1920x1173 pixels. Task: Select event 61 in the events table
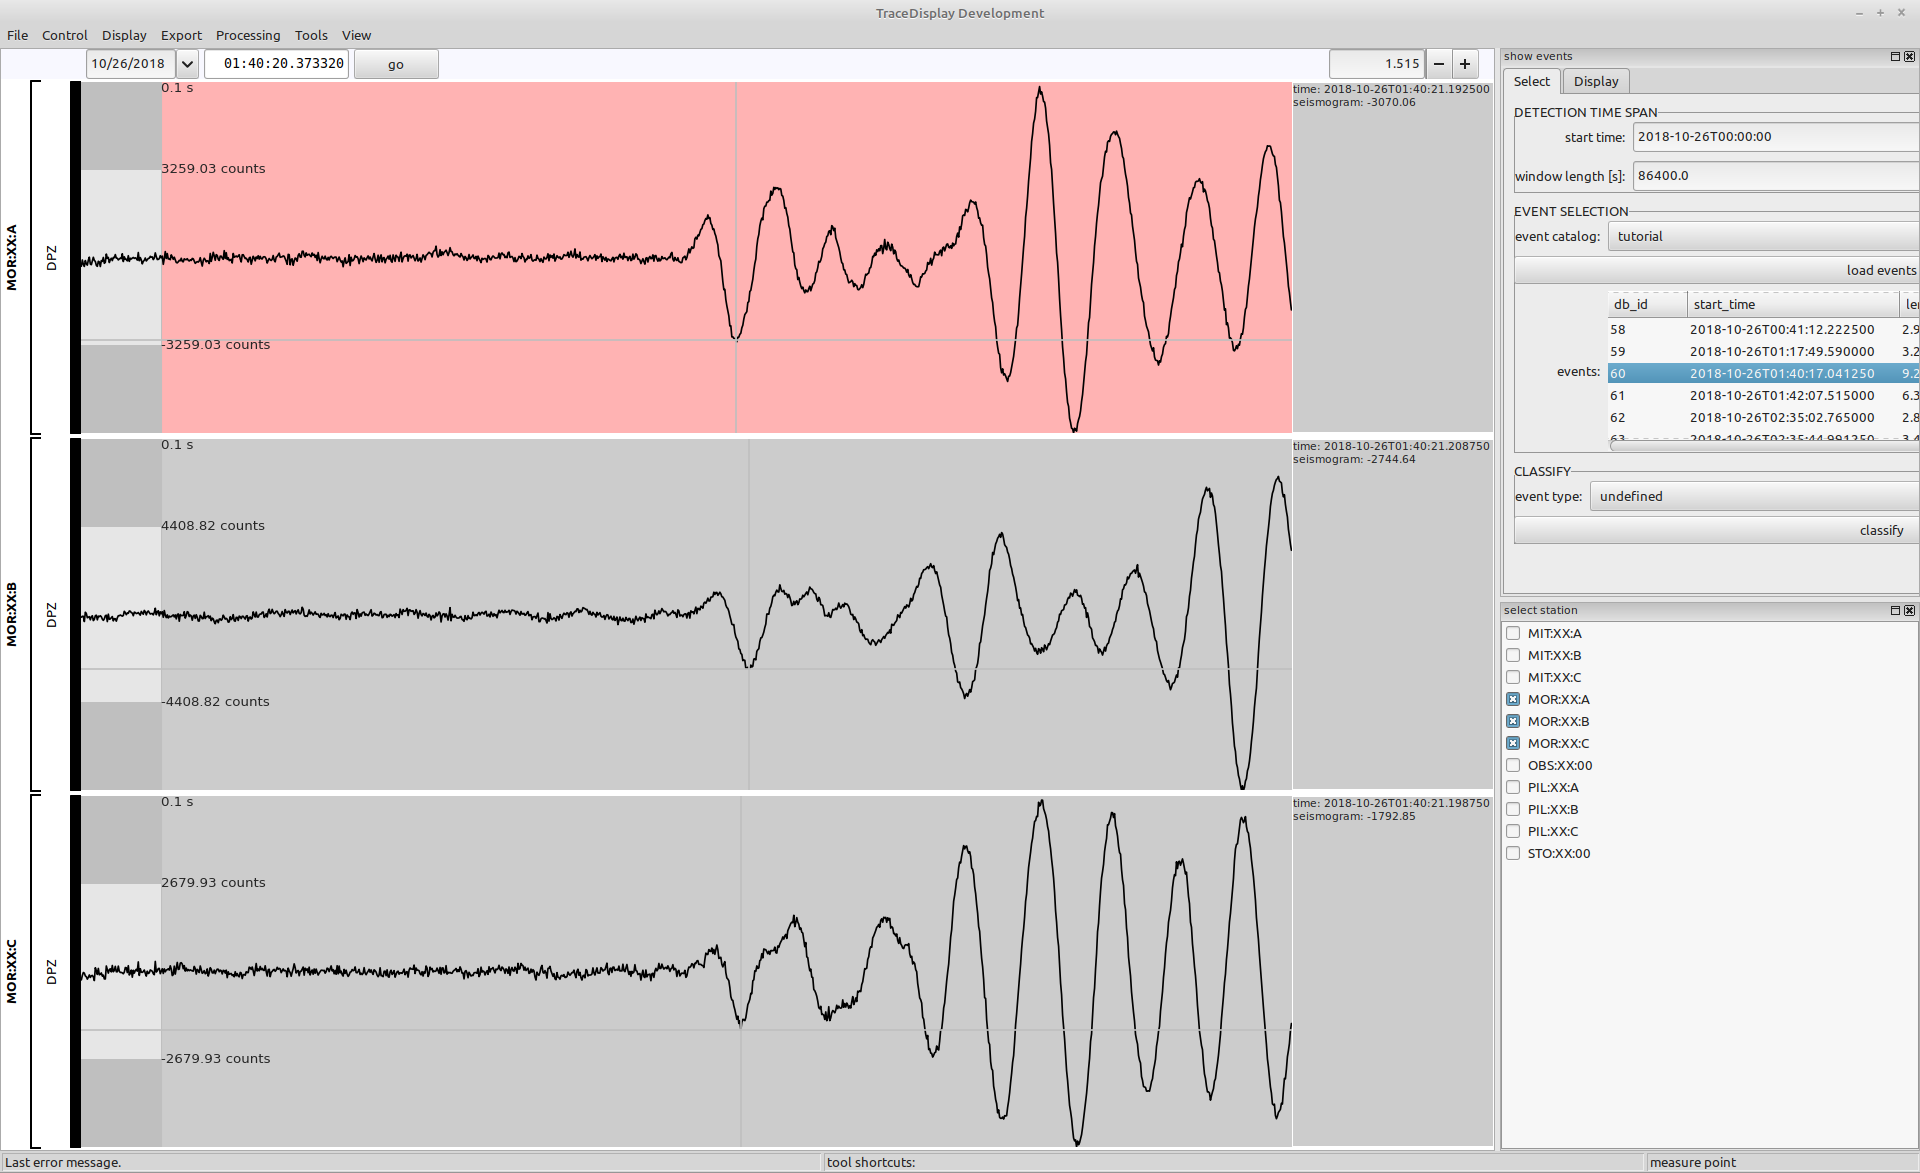(1760, 396)
